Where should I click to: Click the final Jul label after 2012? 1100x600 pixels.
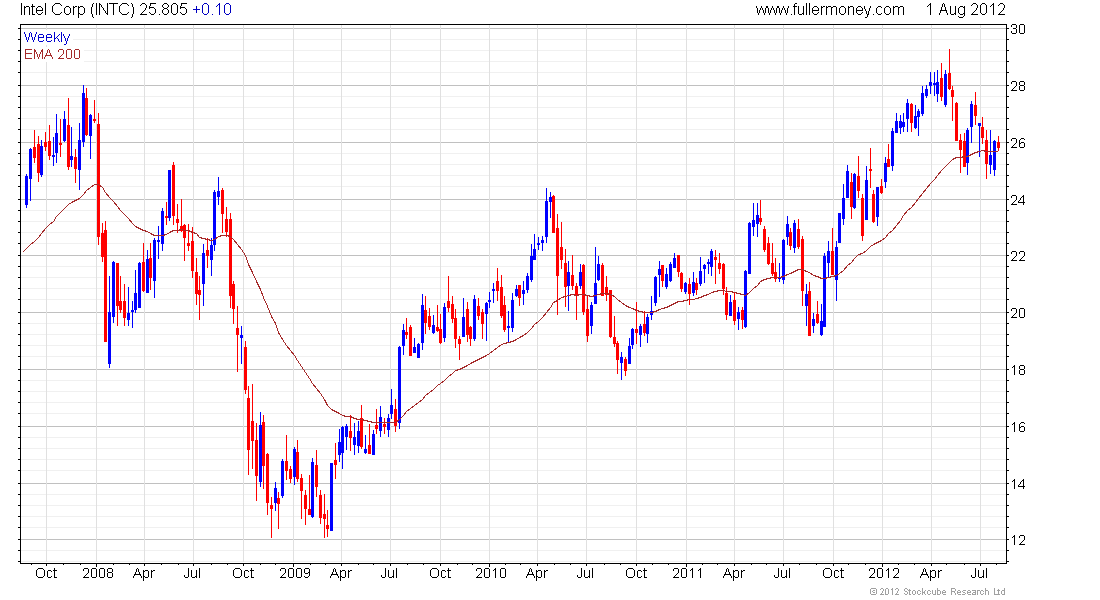980,573
